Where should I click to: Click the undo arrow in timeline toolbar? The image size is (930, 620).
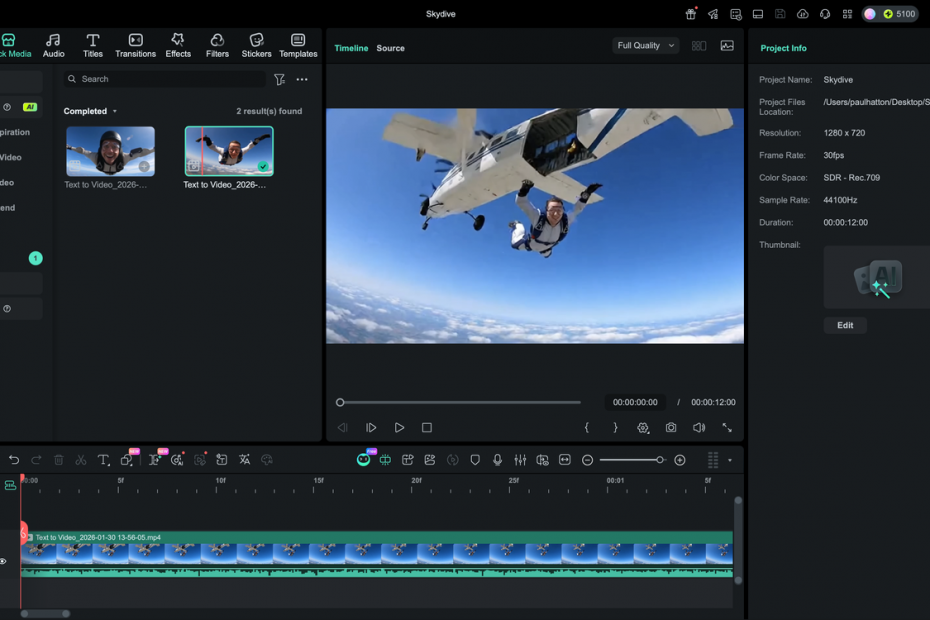(14, 460)
